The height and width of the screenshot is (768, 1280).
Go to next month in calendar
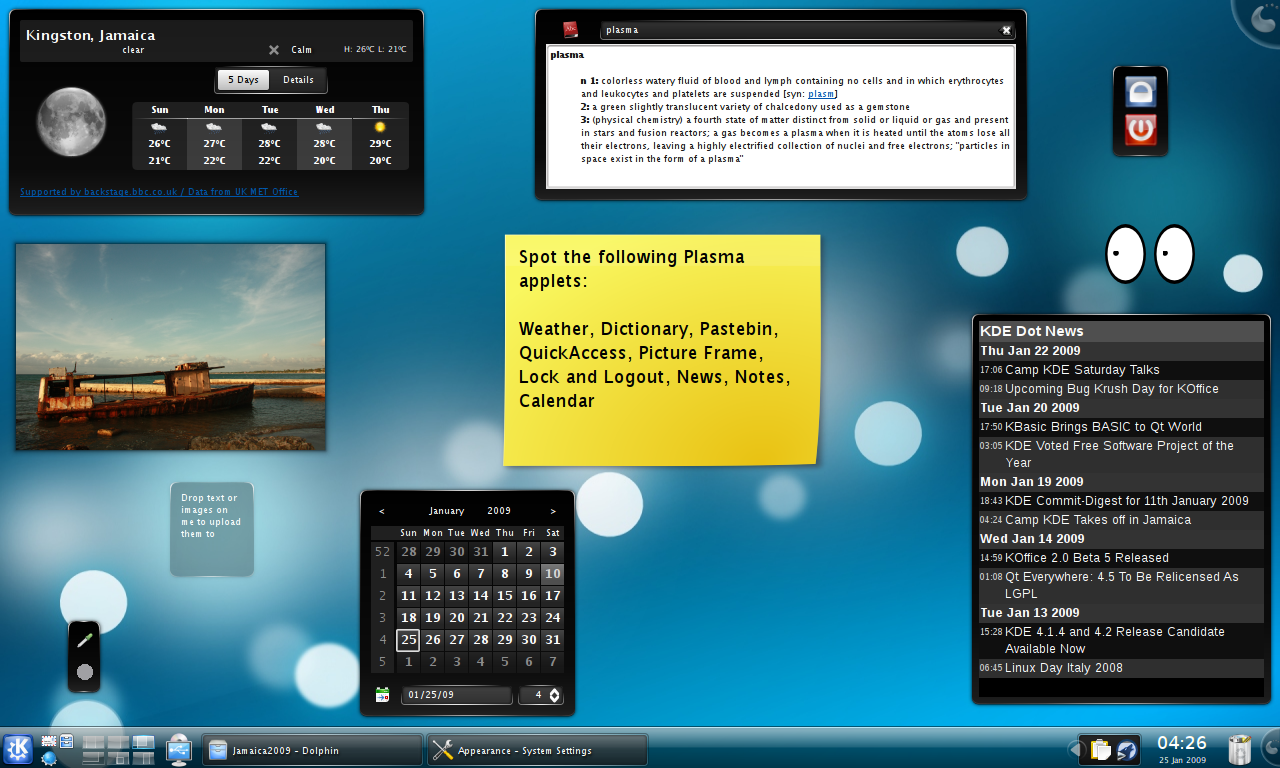click(553, 511)
